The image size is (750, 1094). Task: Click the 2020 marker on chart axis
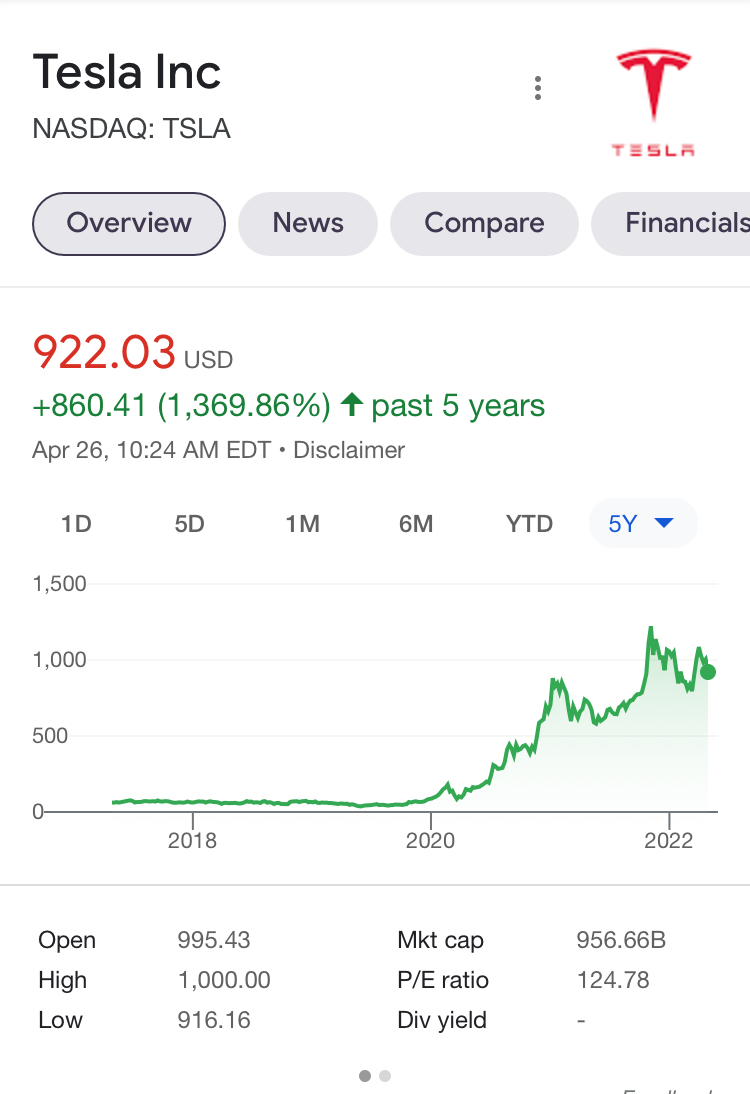[430, 840]
